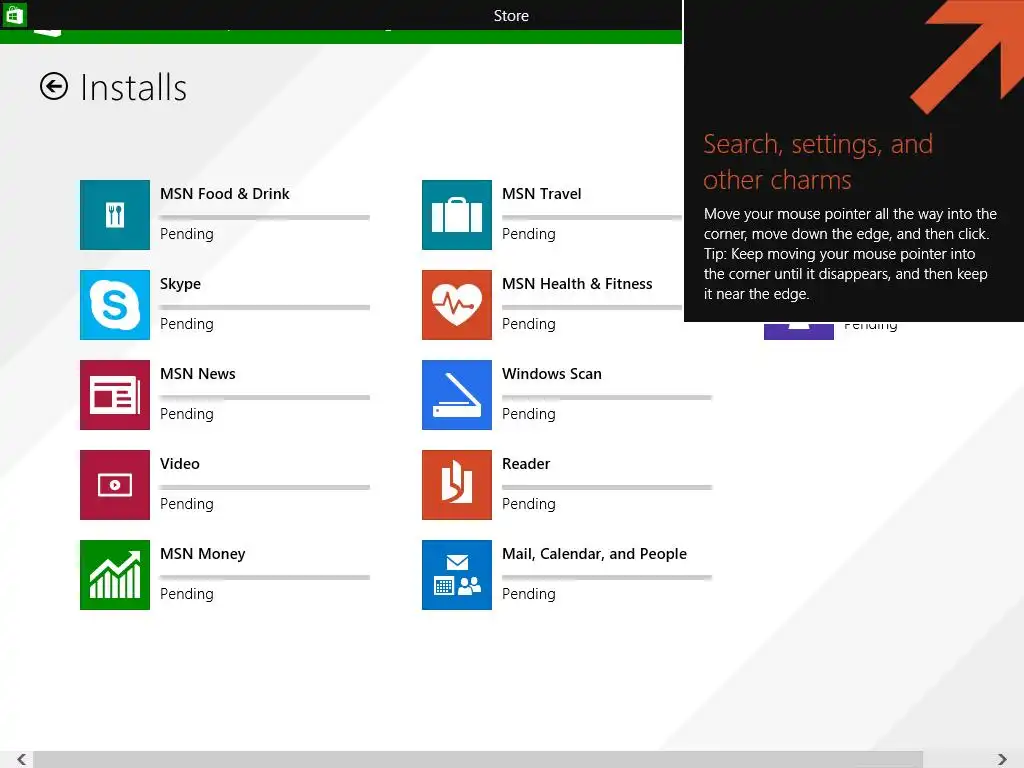Click the charms tip description paragraph

[850, 254]
